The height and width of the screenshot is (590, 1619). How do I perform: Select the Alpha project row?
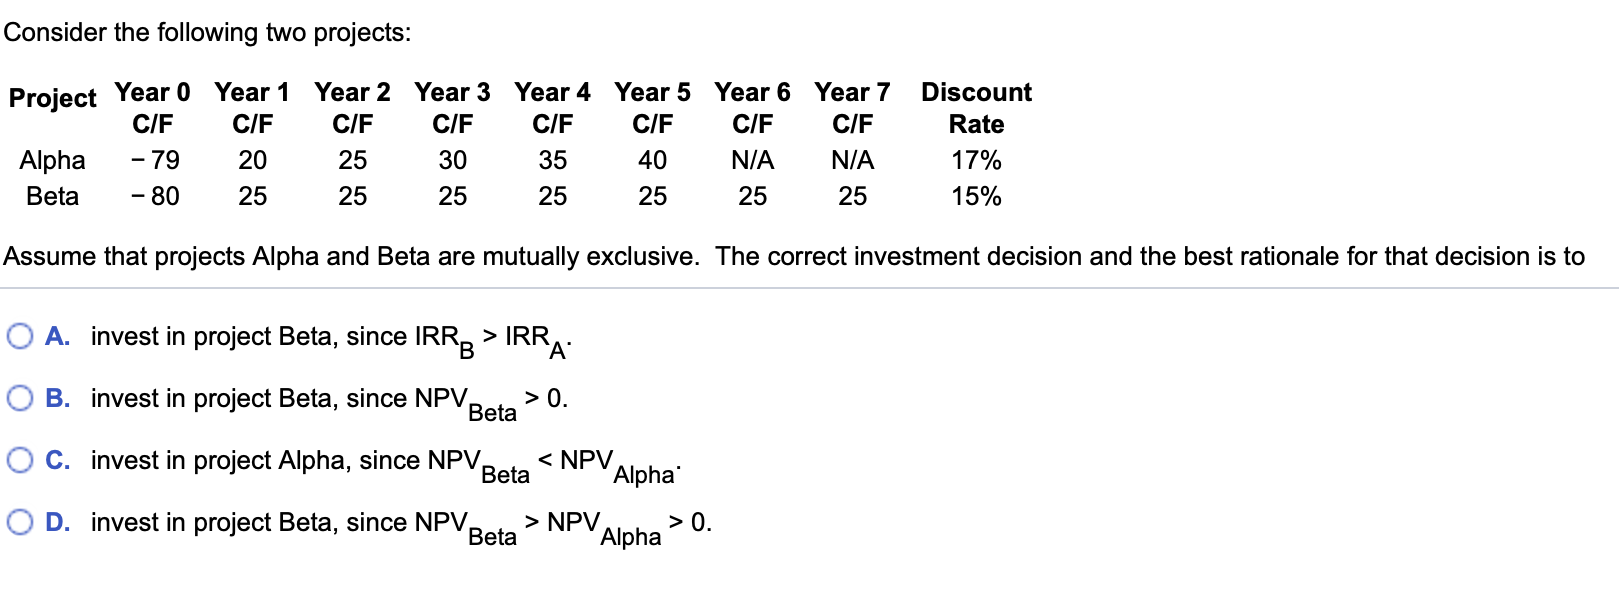tap(53, 160)
